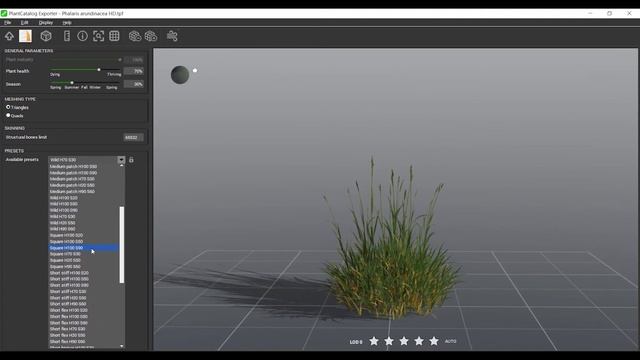Click the Season slider handle

point(72,83)
